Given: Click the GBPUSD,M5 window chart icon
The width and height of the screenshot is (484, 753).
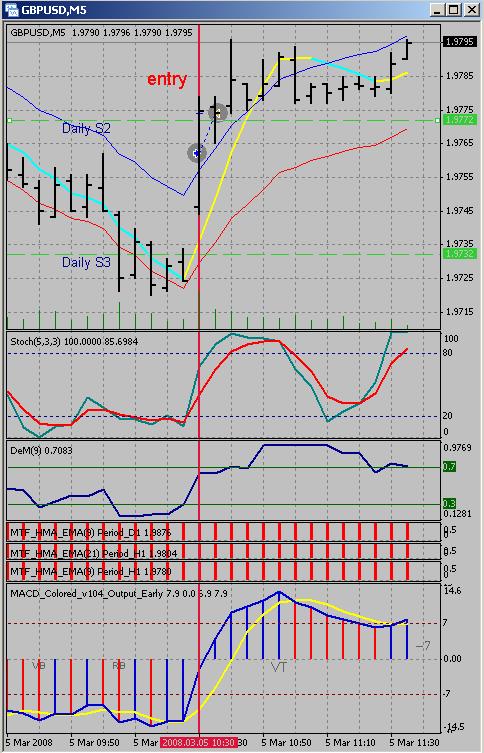Looking at the screenshot, I should [x=11, y=10].
